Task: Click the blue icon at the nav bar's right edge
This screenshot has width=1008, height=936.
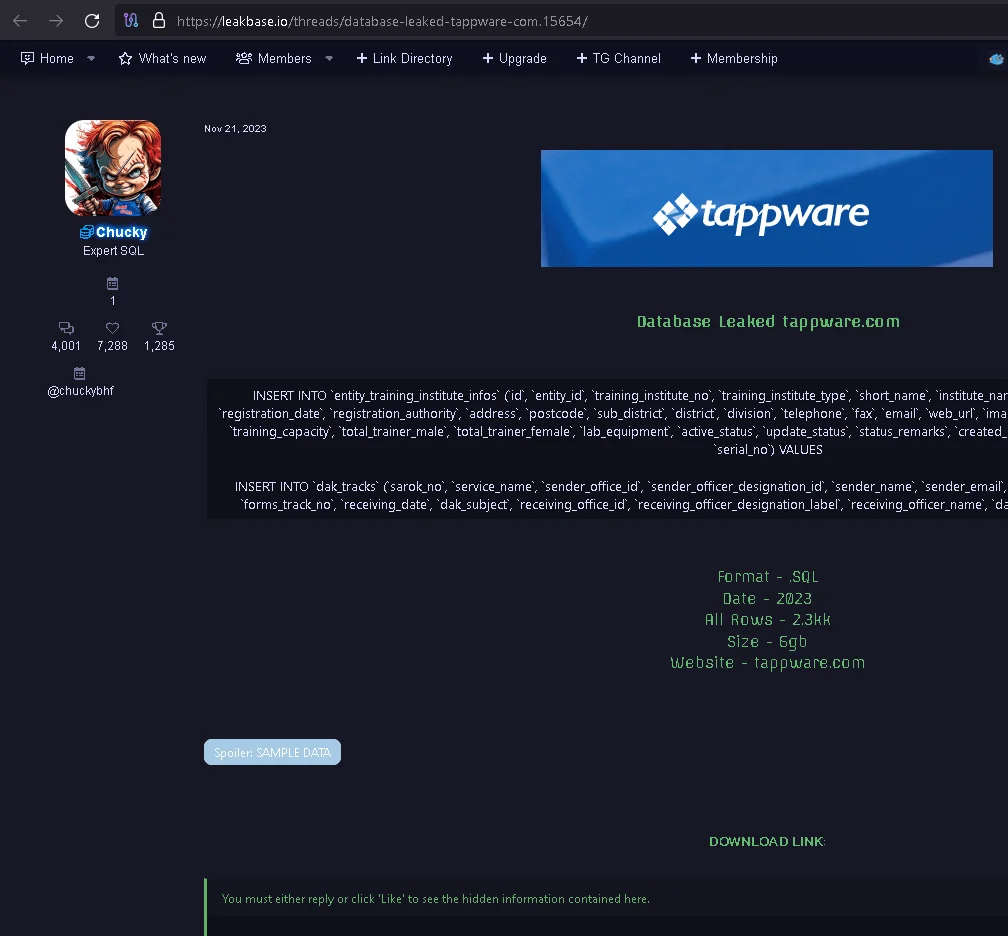Action: pos(996,59)
